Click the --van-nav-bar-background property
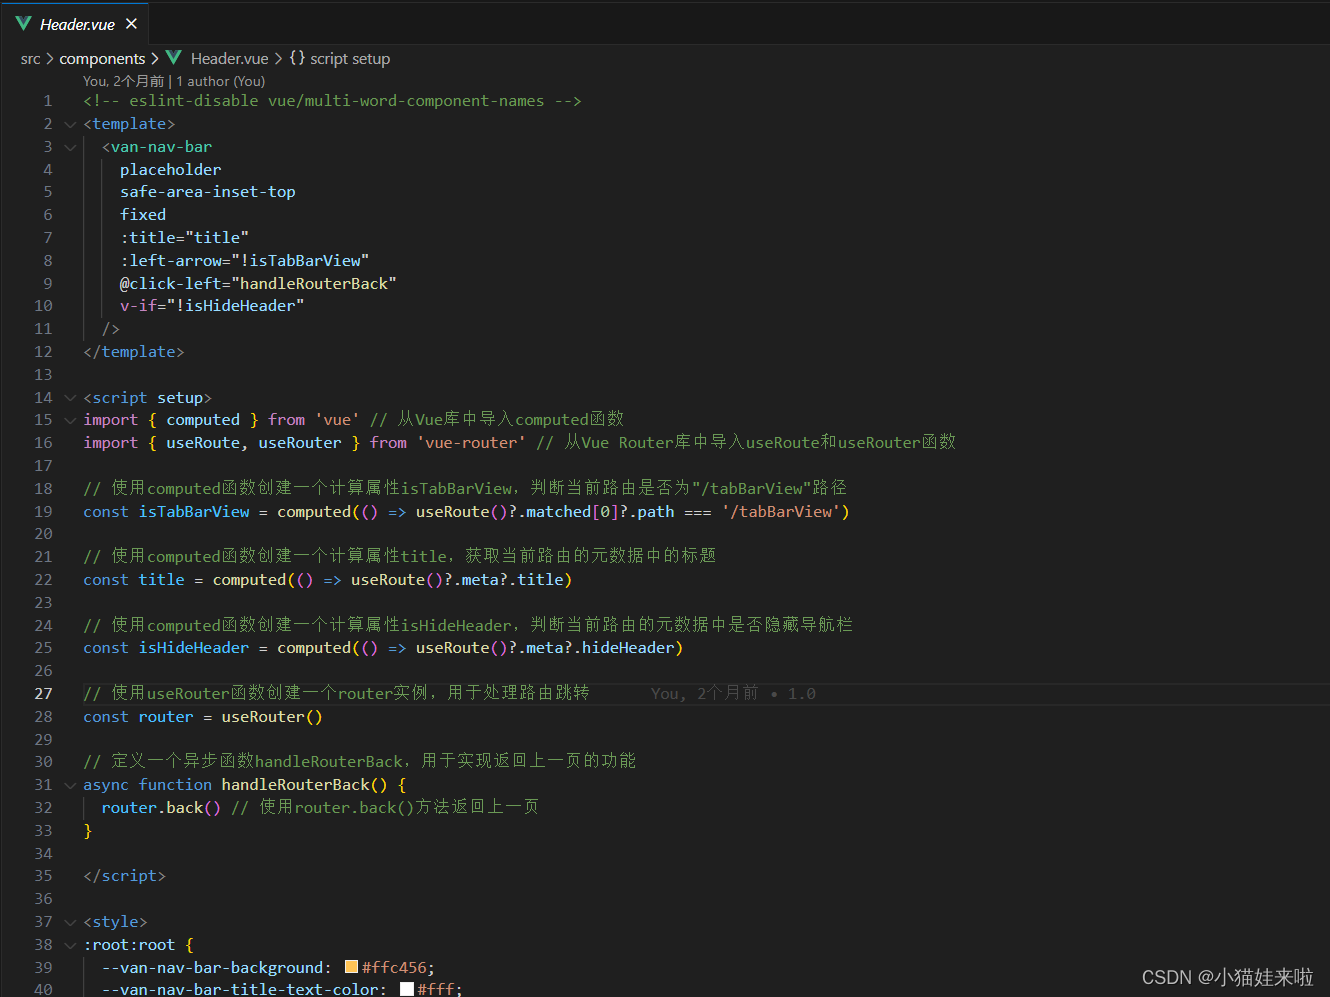The width and height of the screenshot is (1330, 997). [212, 968]
